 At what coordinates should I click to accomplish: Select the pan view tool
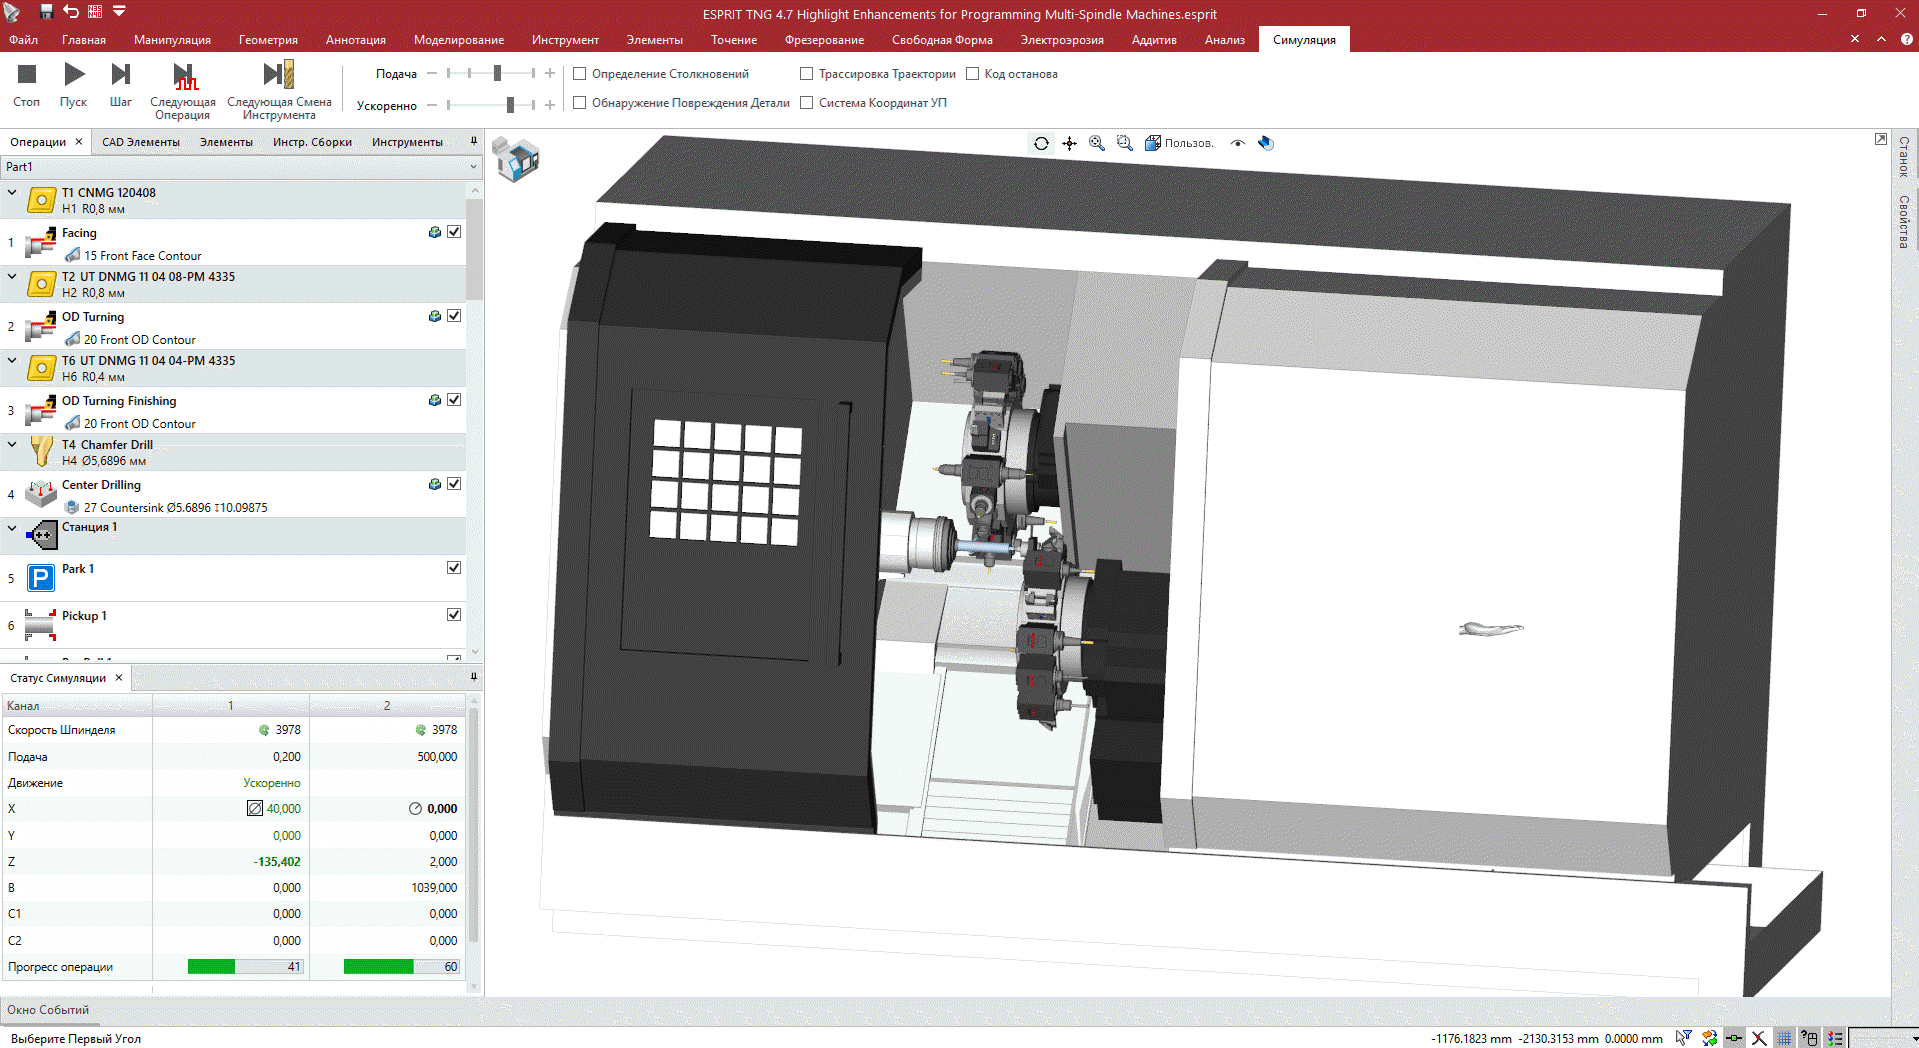1069,143
